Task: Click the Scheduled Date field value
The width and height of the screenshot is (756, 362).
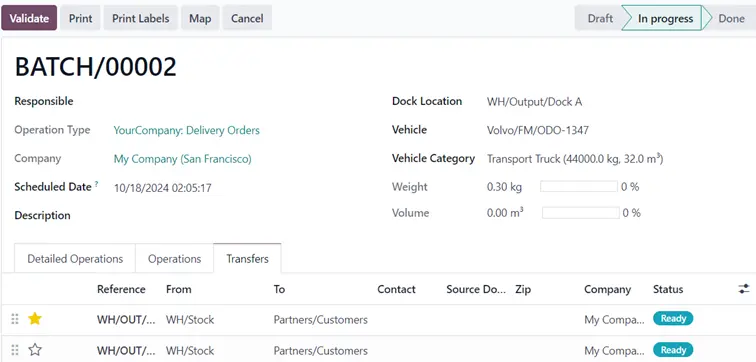Action: point(163,188)
